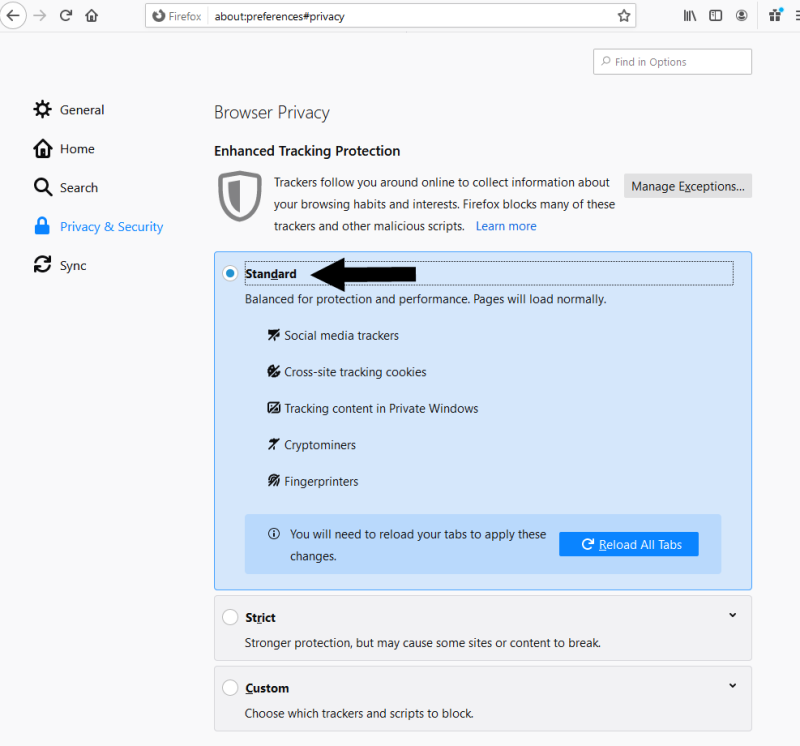Image resolution: width=800 pixels, height=746 pixels.
Task: Focus the Find in Options field
Action: 672,62
